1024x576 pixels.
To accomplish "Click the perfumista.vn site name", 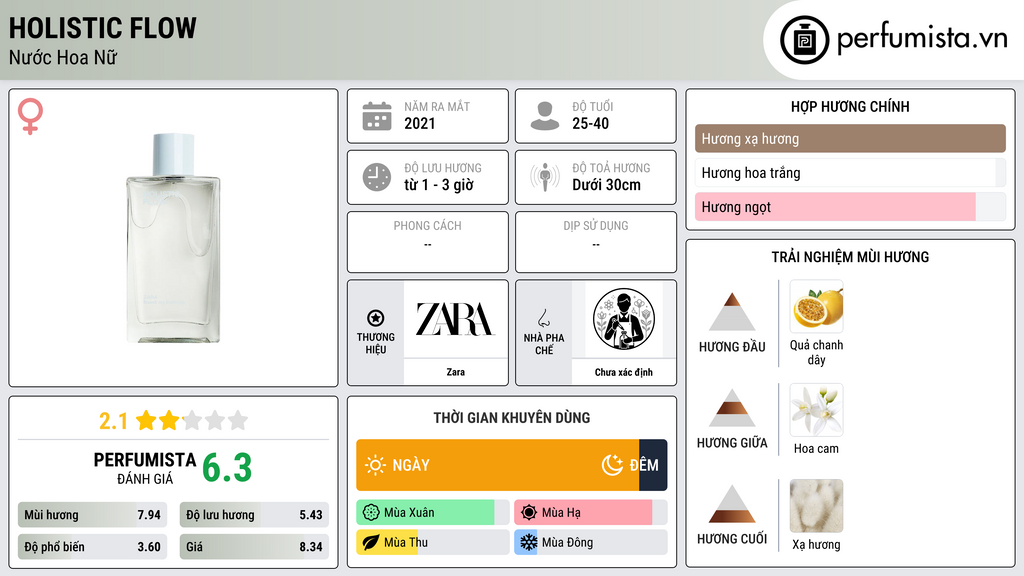I will 922,39.
